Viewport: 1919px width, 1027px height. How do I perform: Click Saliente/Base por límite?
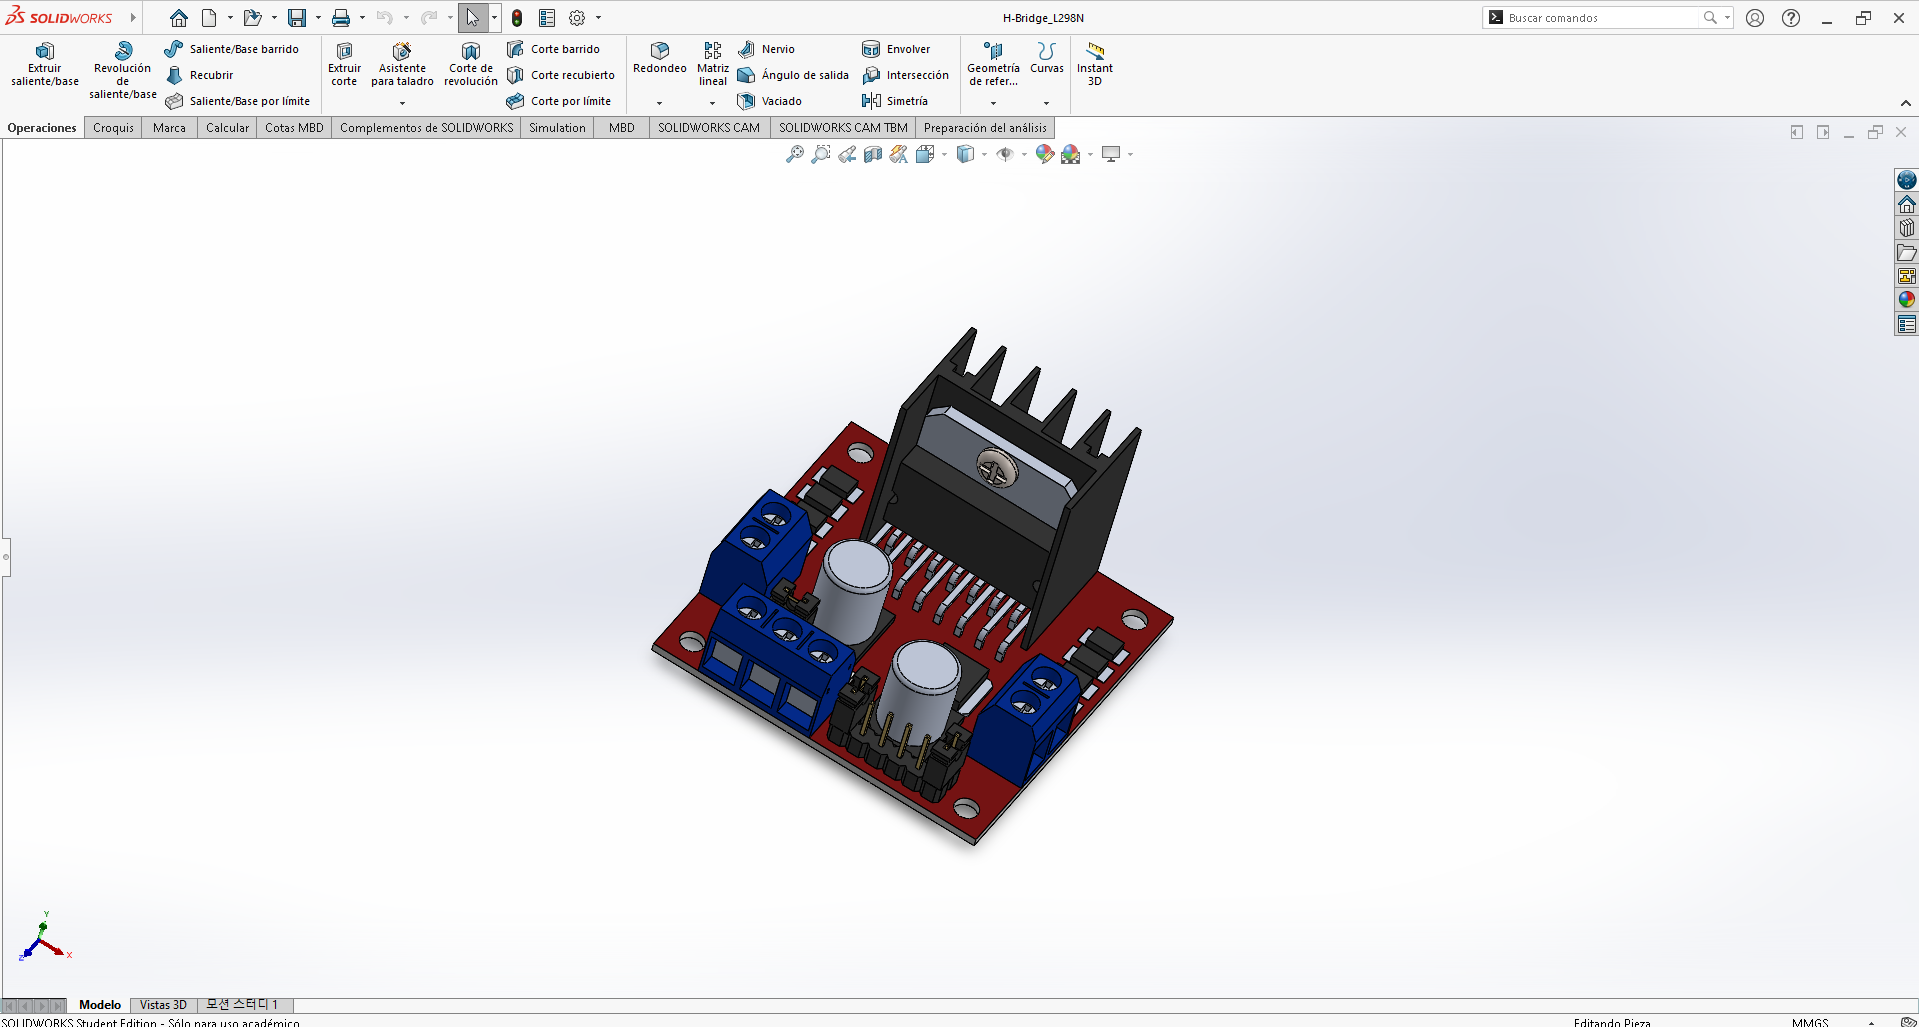(x=238, y=101)
